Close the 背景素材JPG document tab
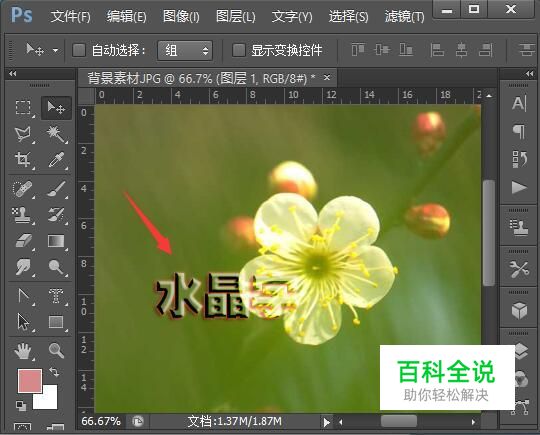Viewport: 540px width, 435px height. click(x=327, y=78)
